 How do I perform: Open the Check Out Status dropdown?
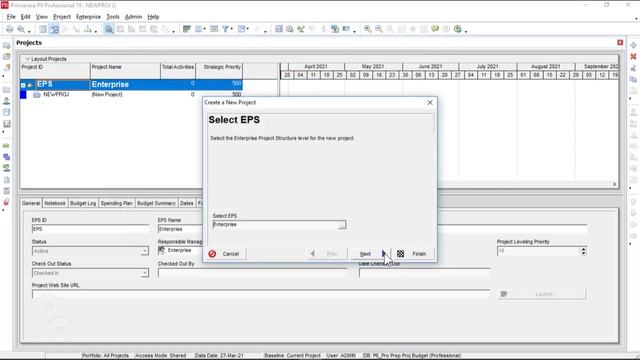coord(144,273)
